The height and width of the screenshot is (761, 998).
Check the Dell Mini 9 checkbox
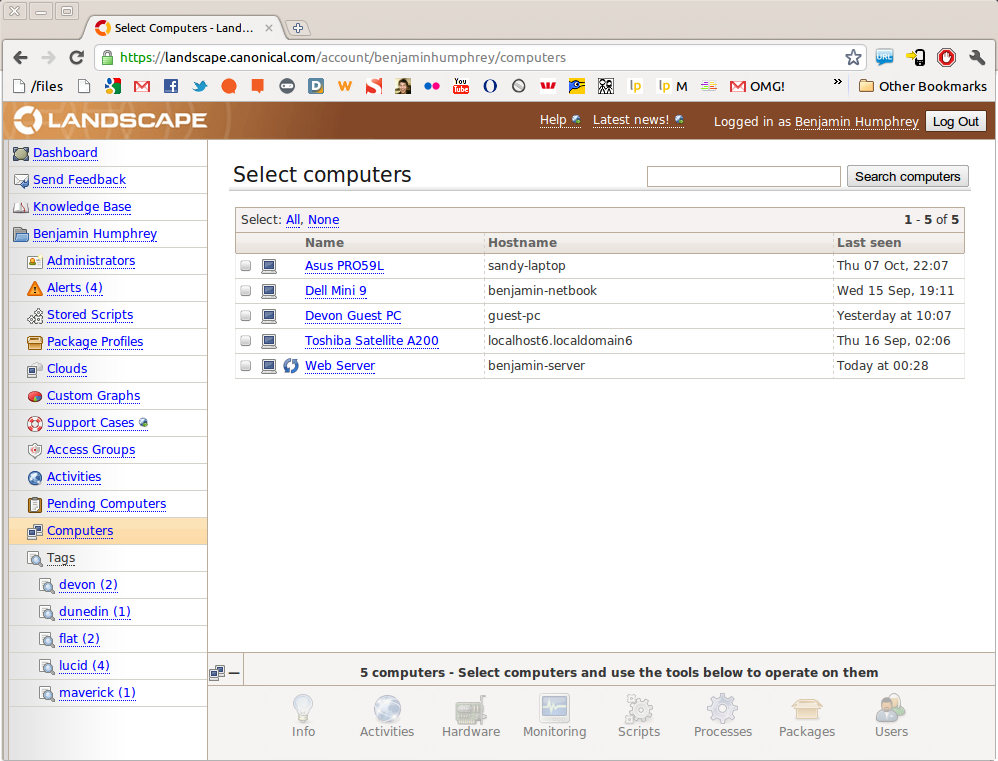pos(246,291)
